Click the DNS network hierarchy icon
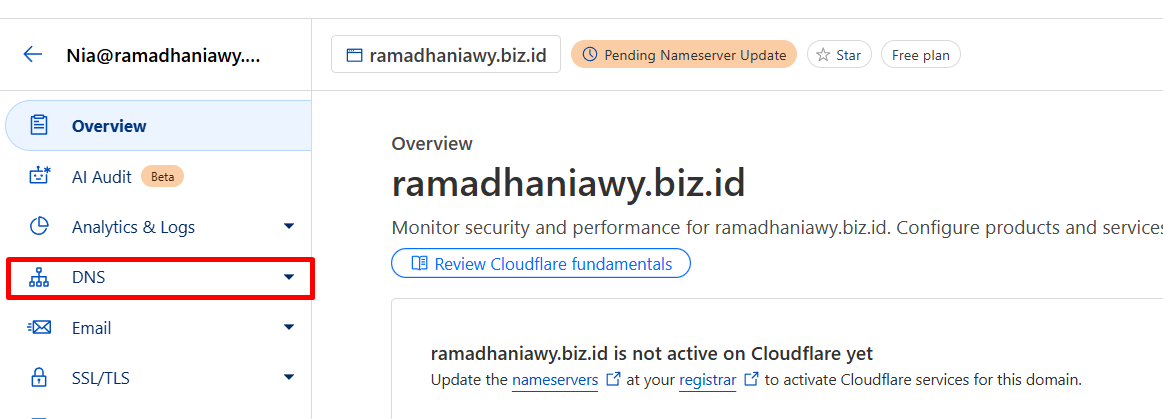 [39, 277]
